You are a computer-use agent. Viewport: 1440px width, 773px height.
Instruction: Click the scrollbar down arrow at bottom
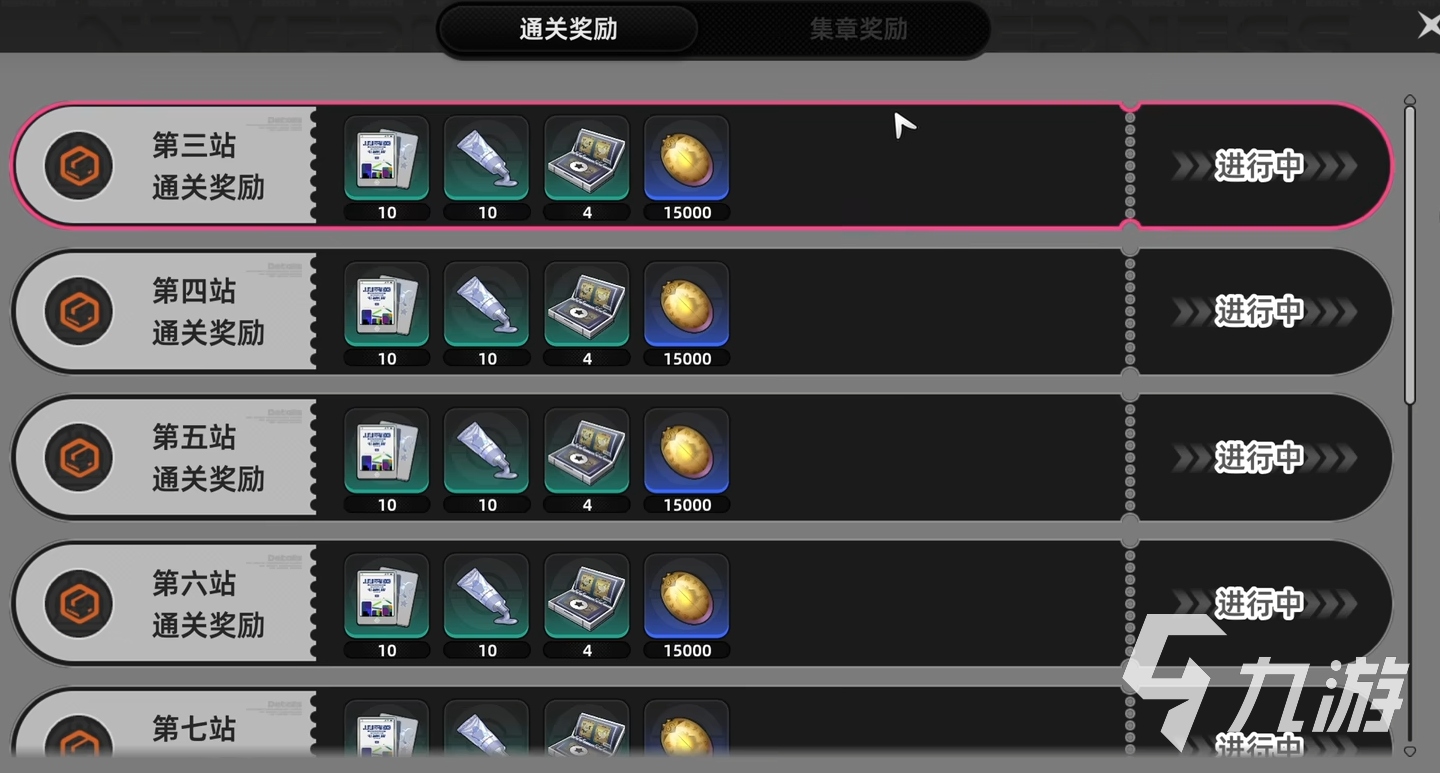[1410, 751]
